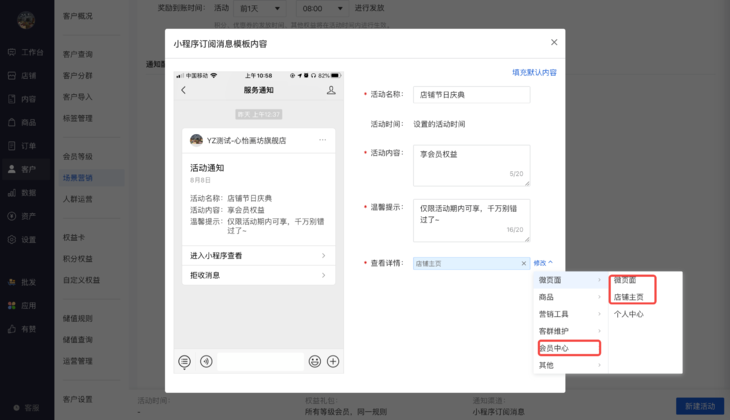
Task: Click the 温馨提示 text area
Action: (471, 218)
